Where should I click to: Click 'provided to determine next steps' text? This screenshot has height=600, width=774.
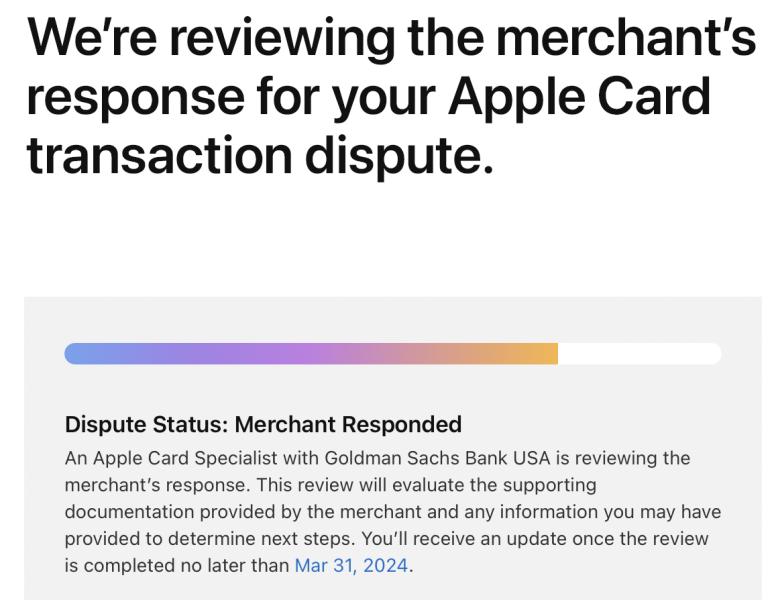(208, 539)
